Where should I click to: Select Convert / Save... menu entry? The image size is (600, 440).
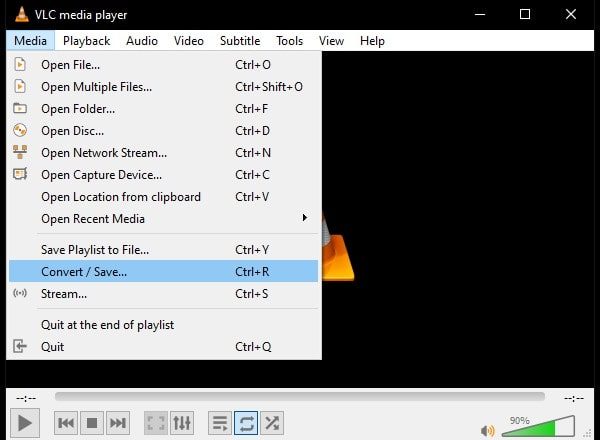(163, 272)
